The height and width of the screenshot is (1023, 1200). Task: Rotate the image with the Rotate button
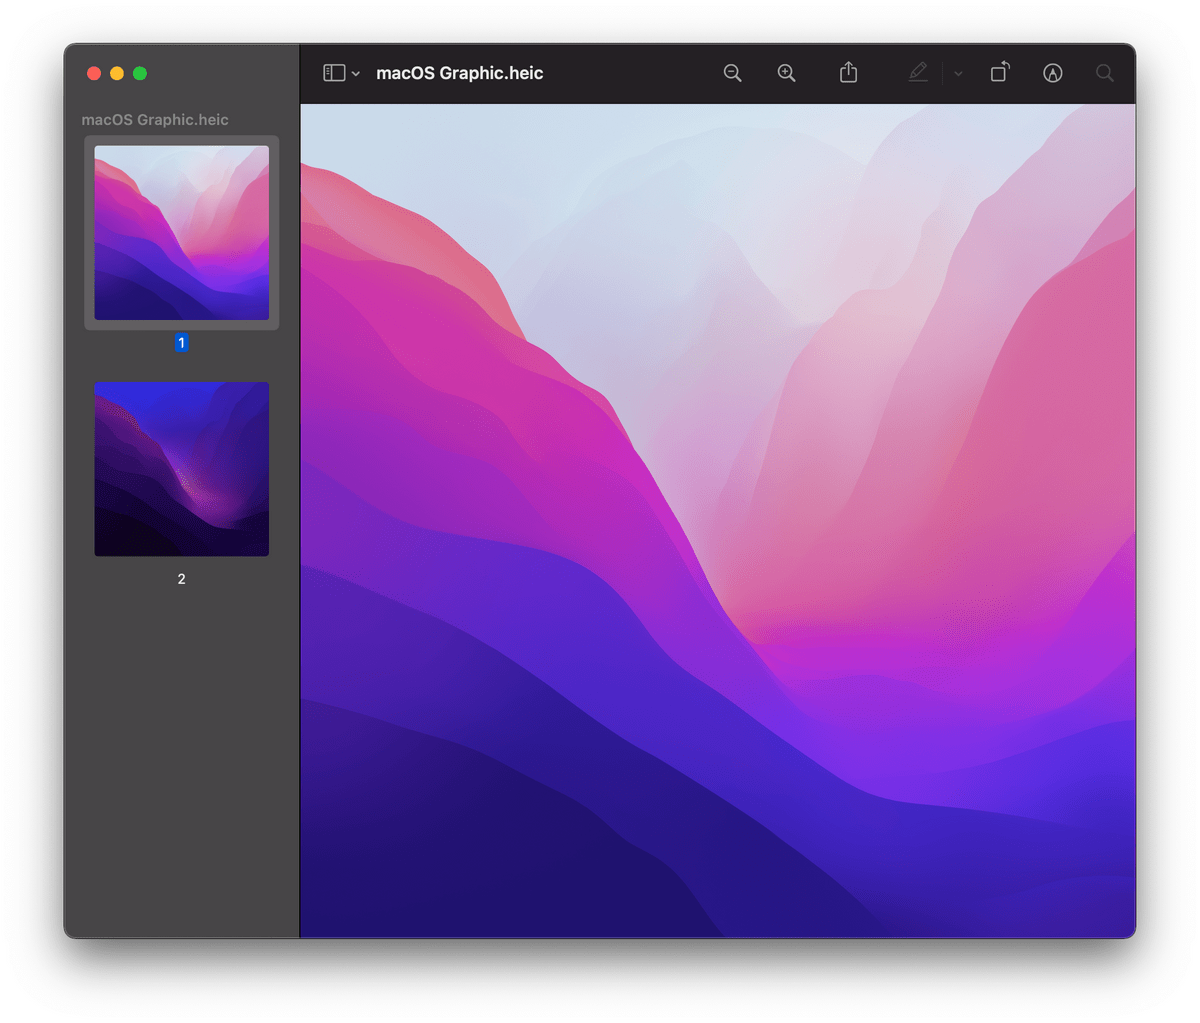click(999, 72)
